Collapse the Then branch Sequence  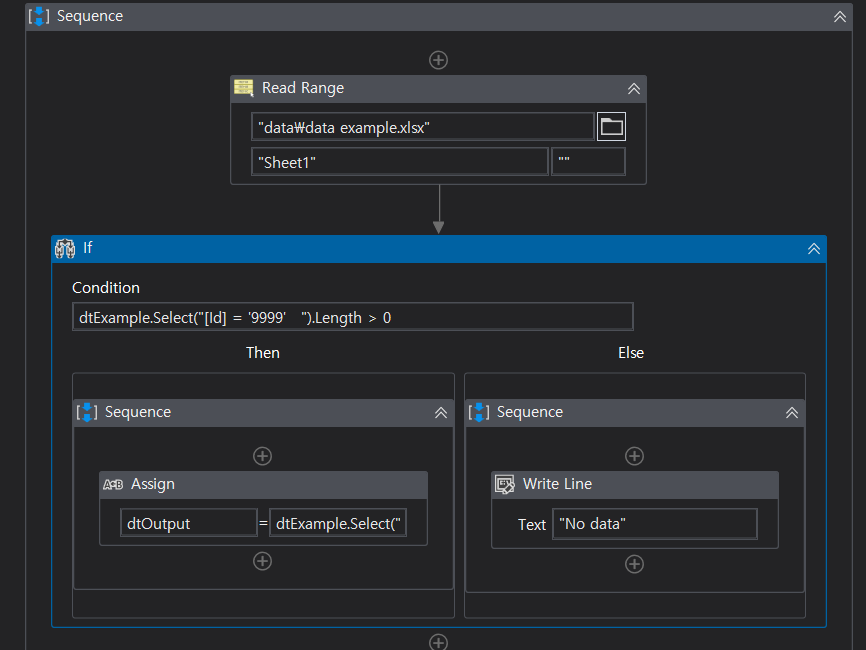point(441,413)
